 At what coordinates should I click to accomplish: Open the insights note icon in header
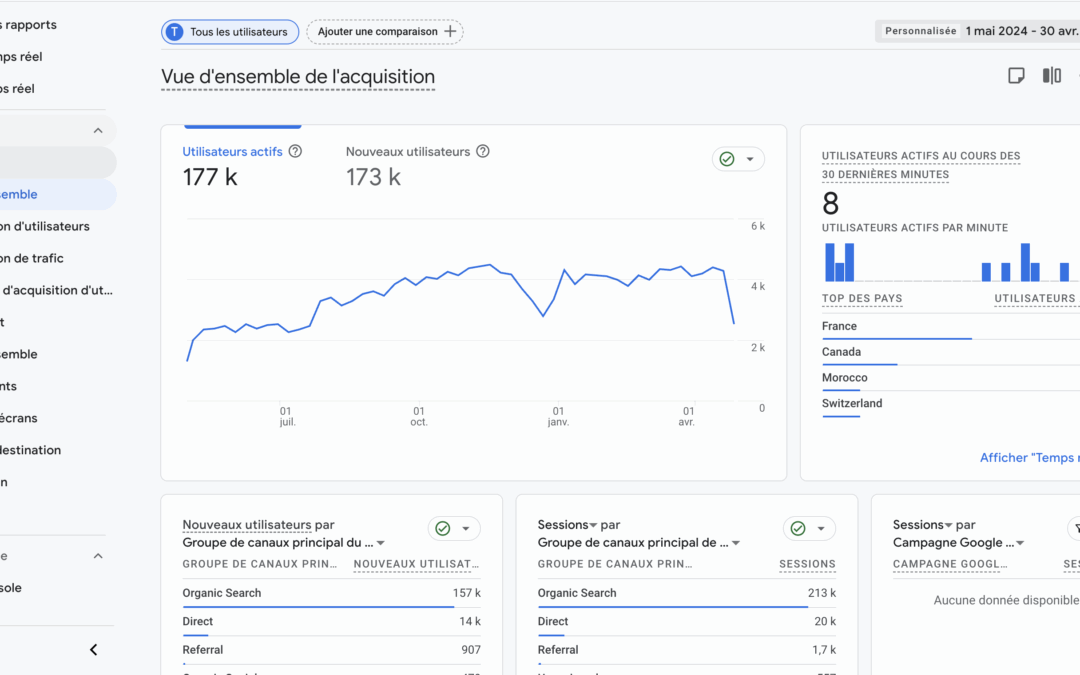click(1016, 76)
